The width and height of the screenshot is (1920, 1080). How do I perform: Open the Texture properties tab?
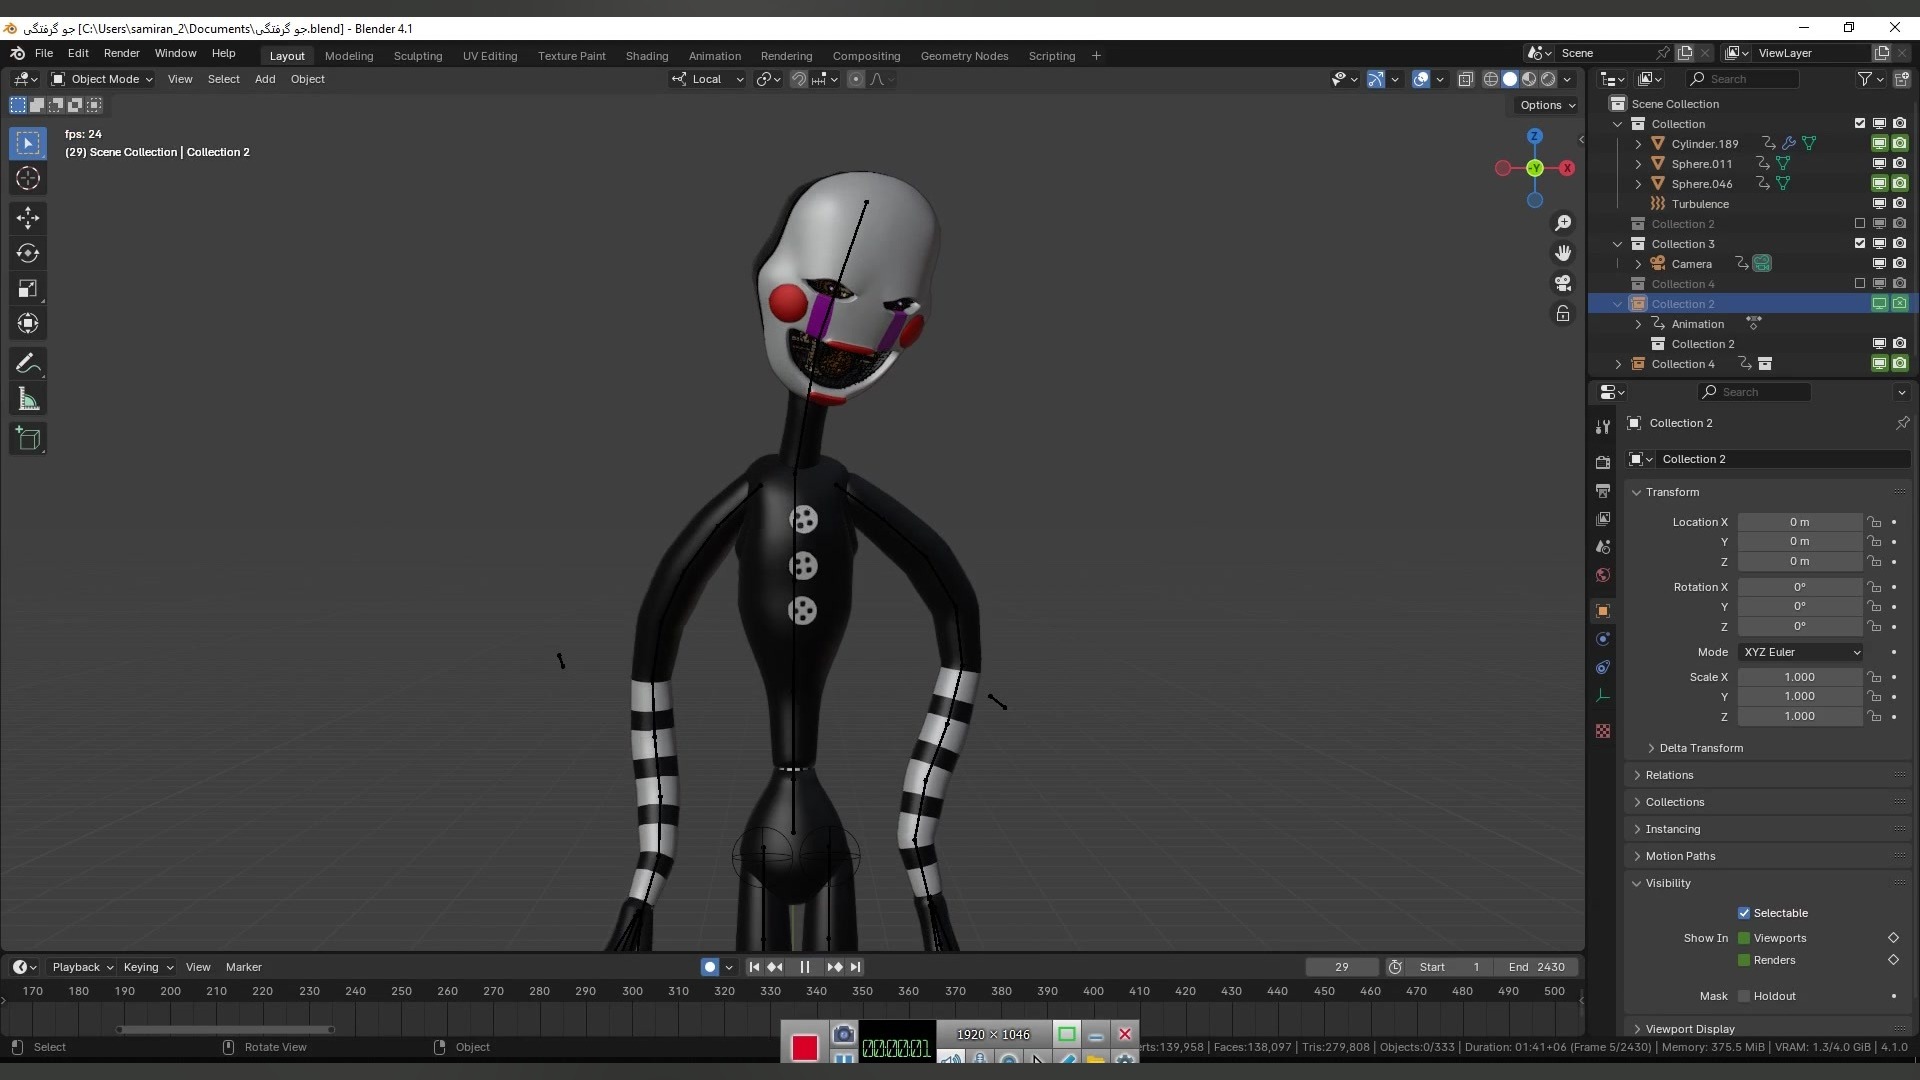[x=1603, y=731]
